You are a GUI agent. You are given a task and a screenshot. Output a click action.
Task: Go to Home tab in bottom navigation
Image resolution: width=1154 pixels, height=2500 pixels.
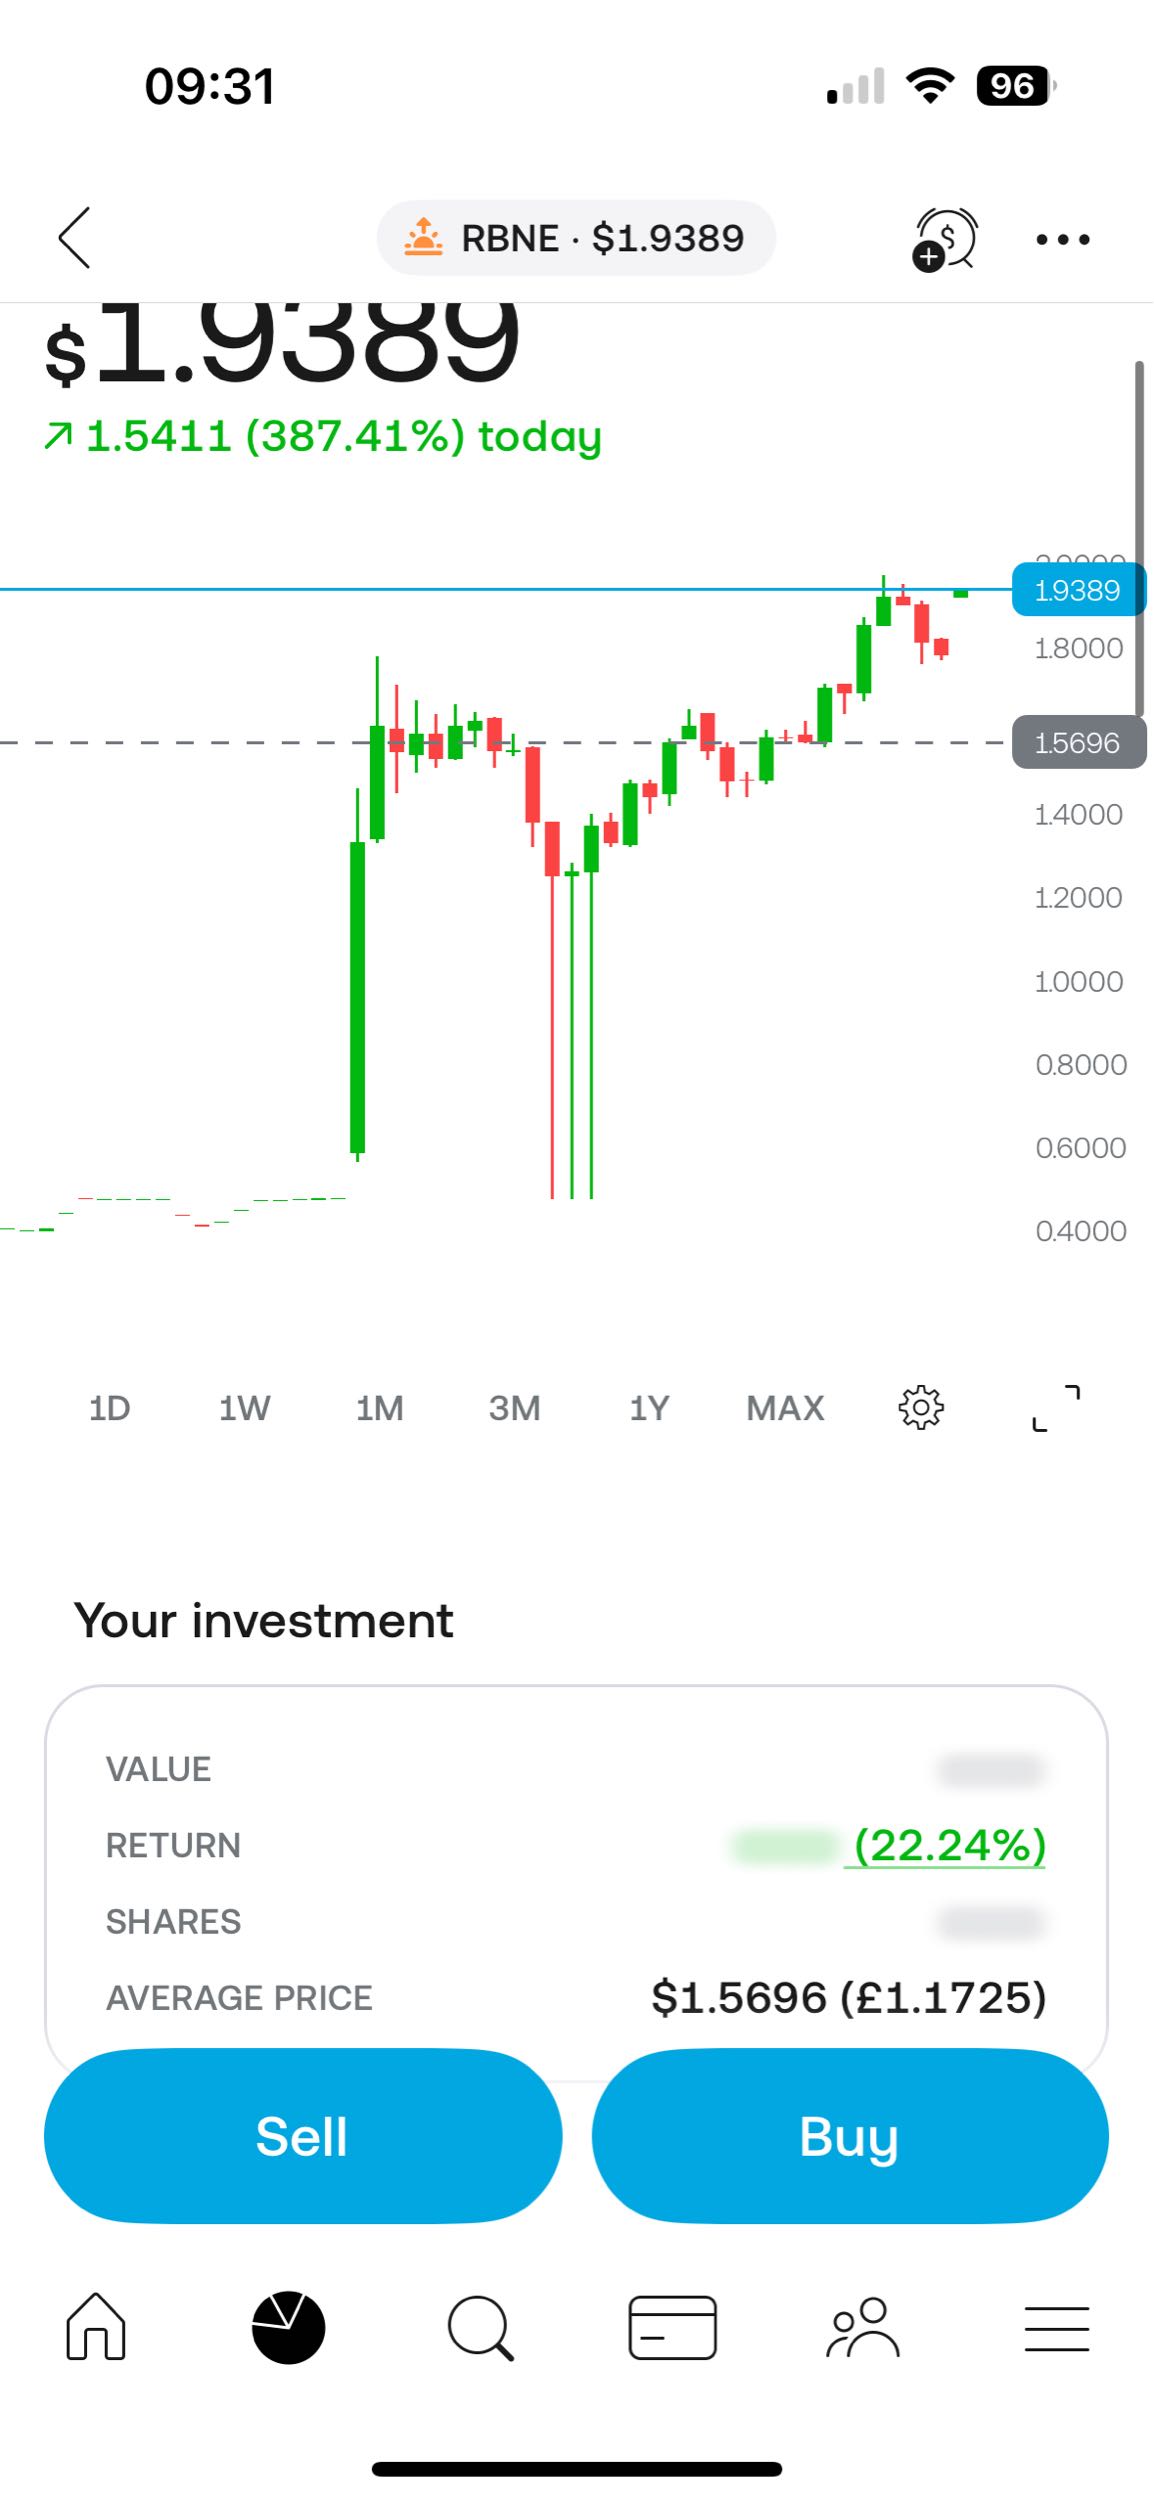tap(96, 2326)
